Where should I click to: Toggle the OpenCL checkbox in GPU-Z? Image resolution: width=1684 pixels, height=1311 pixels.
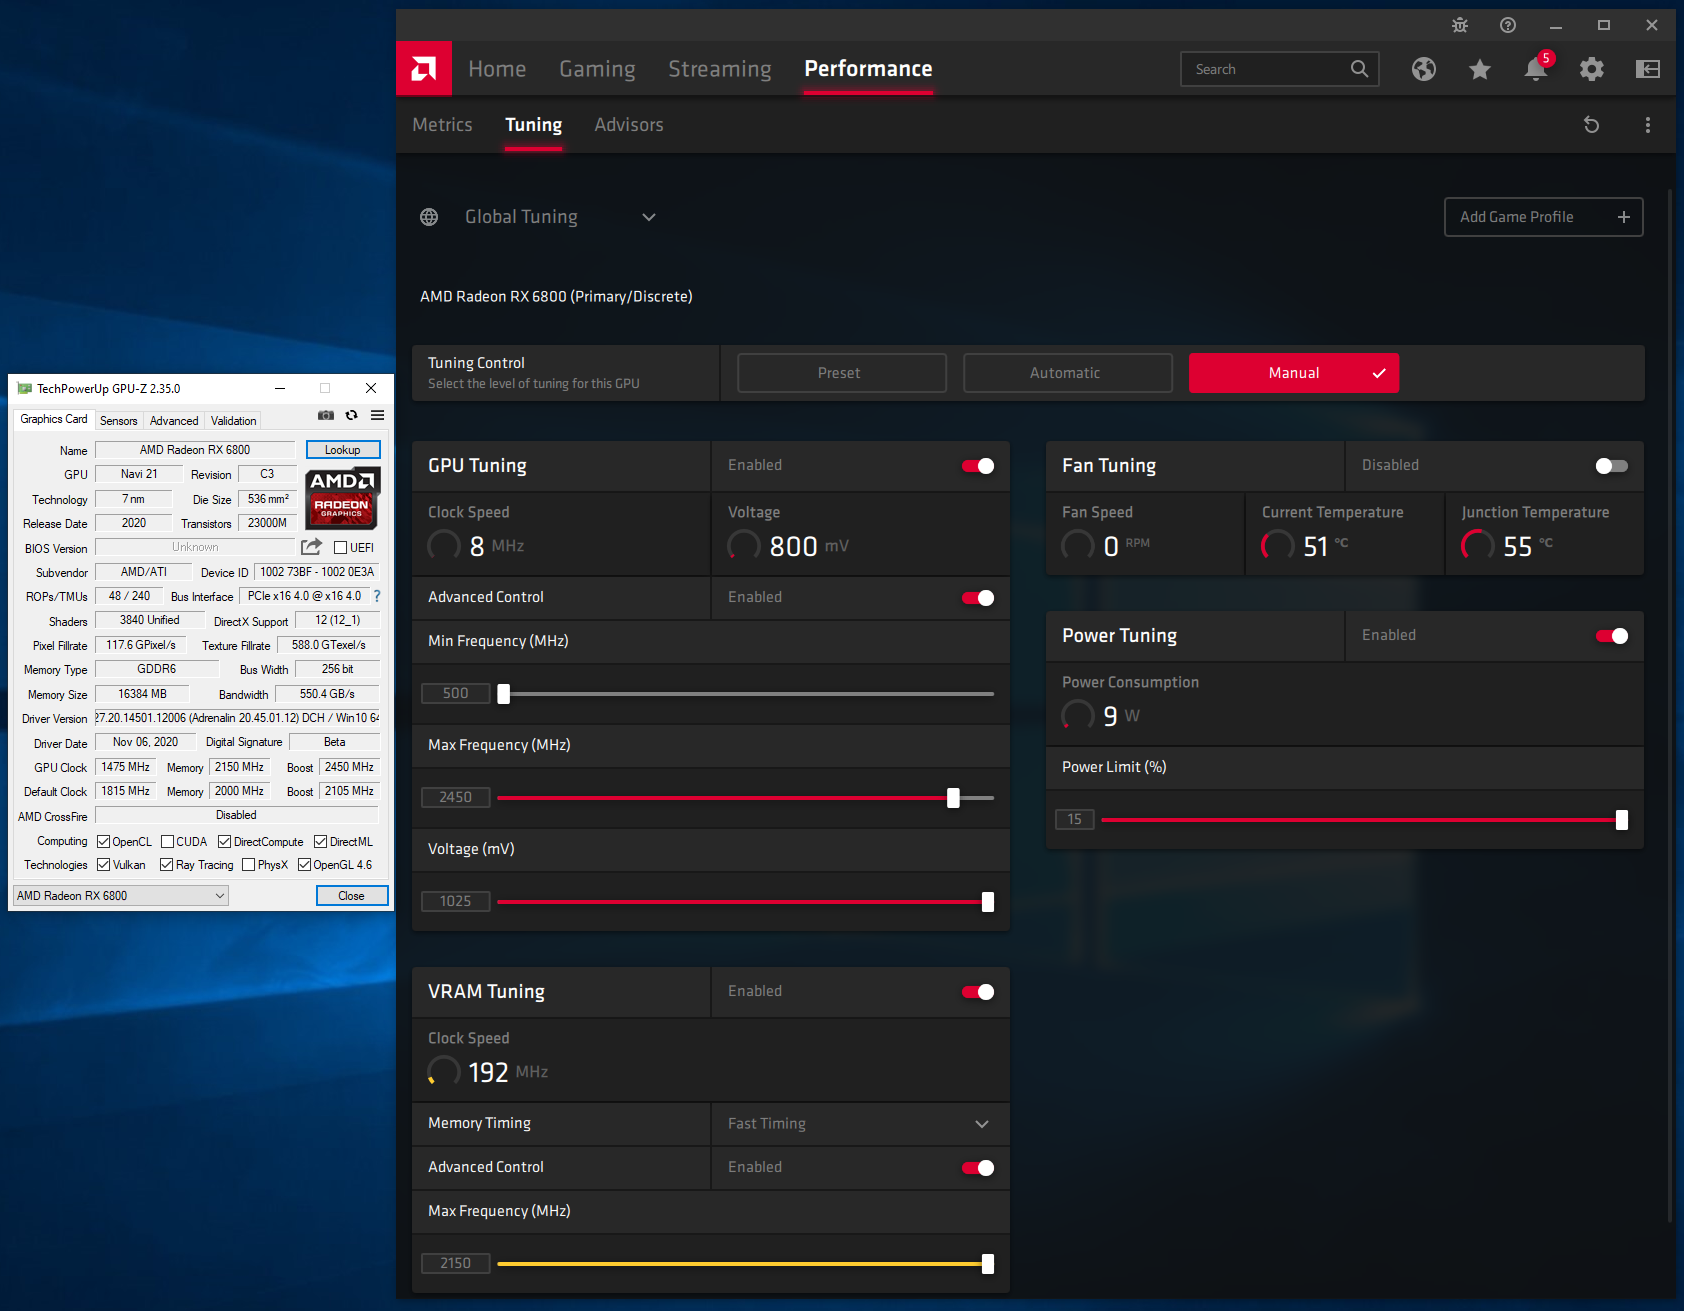103,841
